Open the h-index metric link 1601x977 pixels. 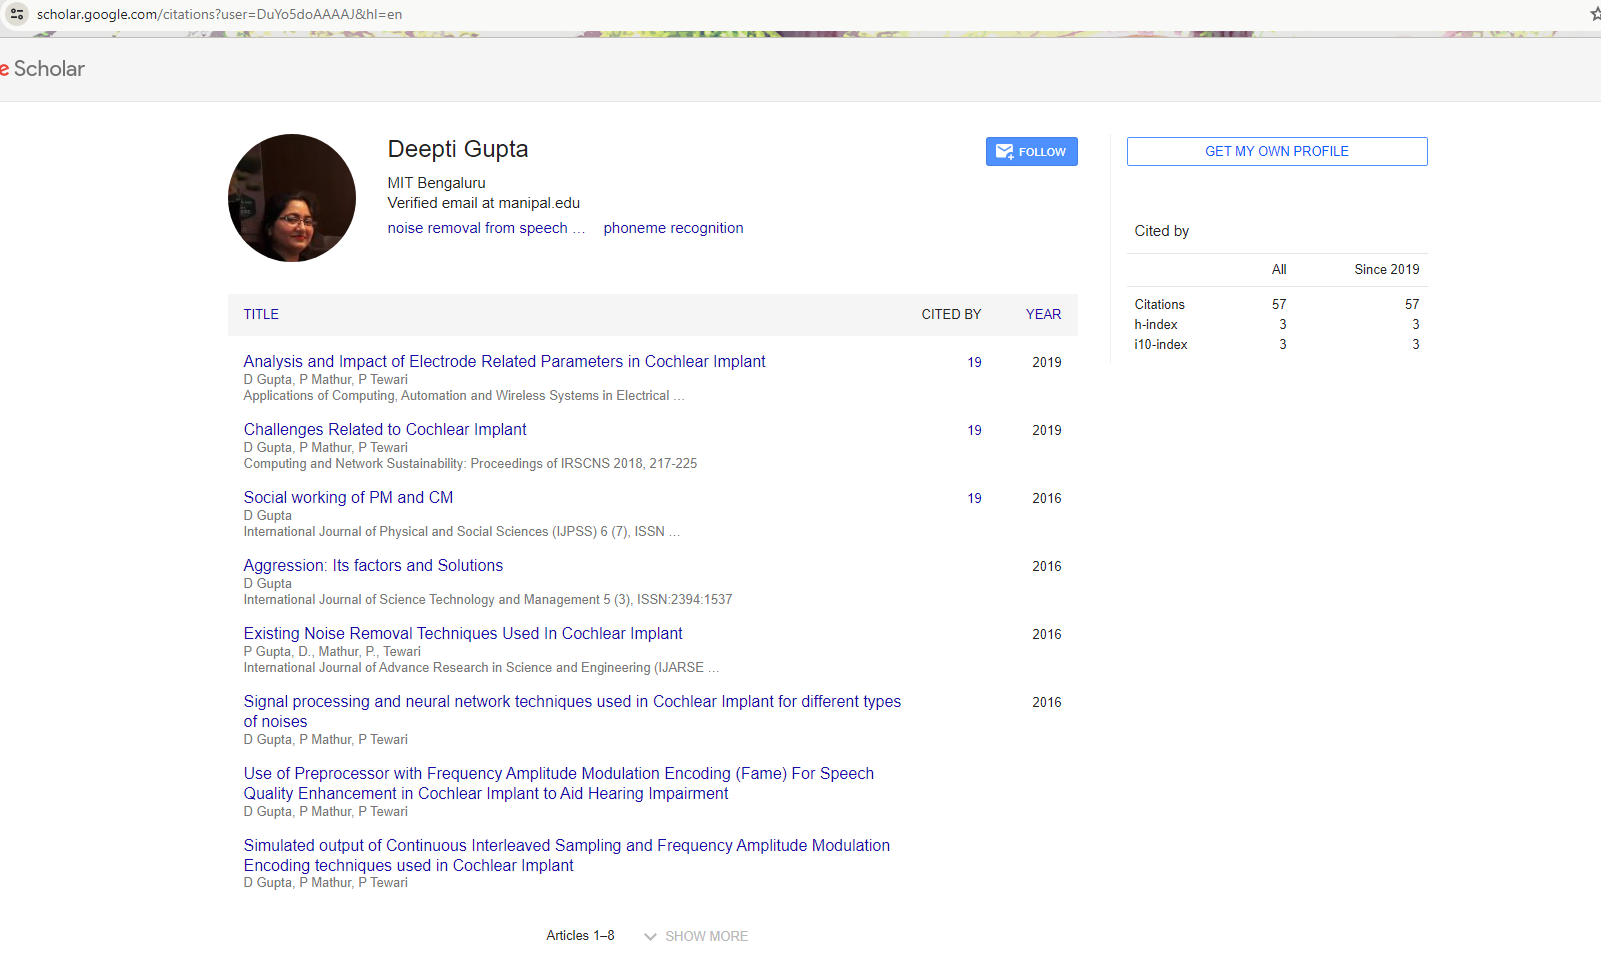click(1155, 324)
